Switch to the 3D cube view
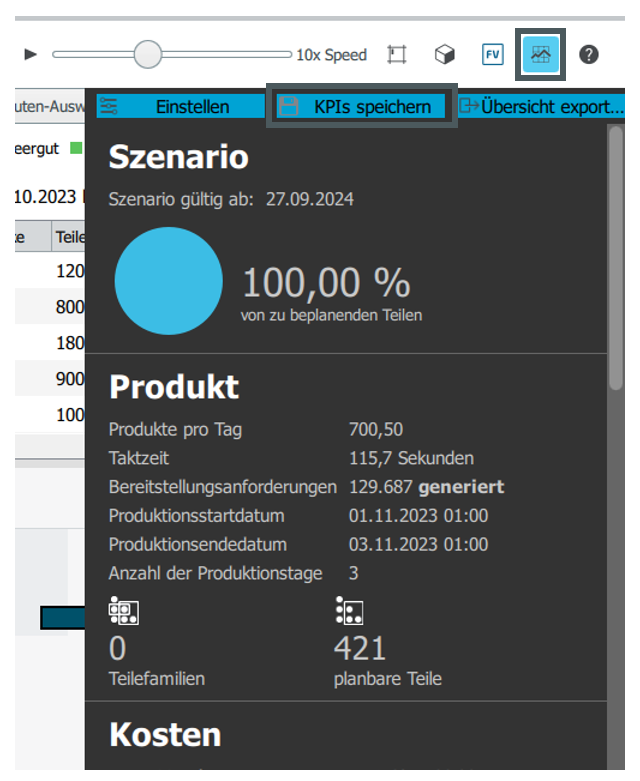The height and width of the screenshot is (781, 640). (445, 55)
